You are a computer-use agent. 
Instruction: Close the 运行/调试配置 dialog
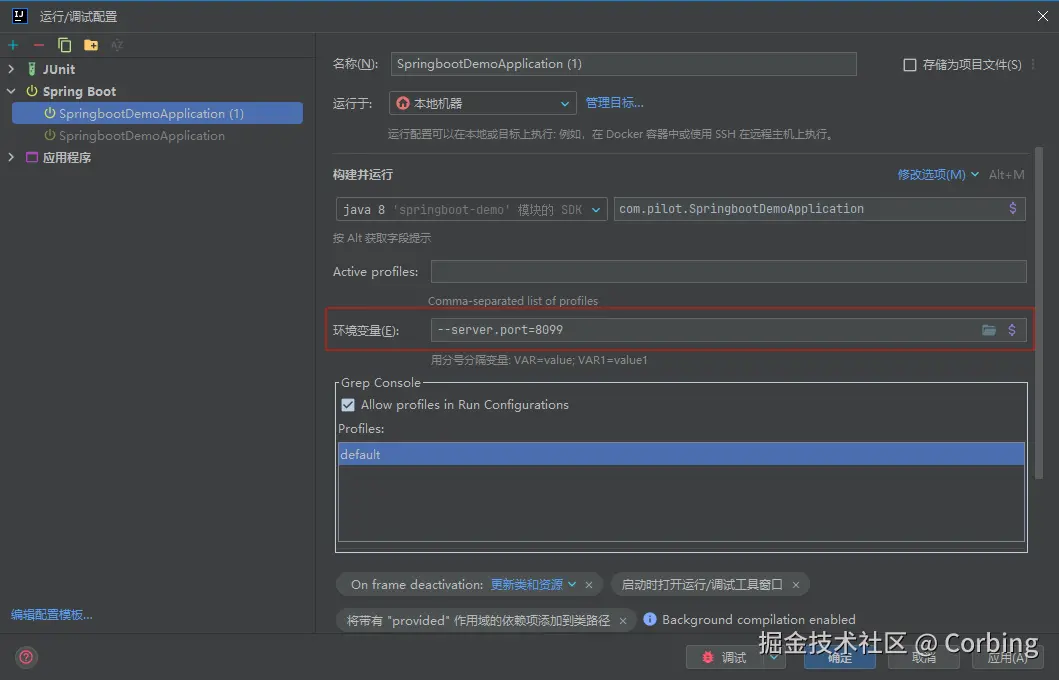[x=1042, y=16]
